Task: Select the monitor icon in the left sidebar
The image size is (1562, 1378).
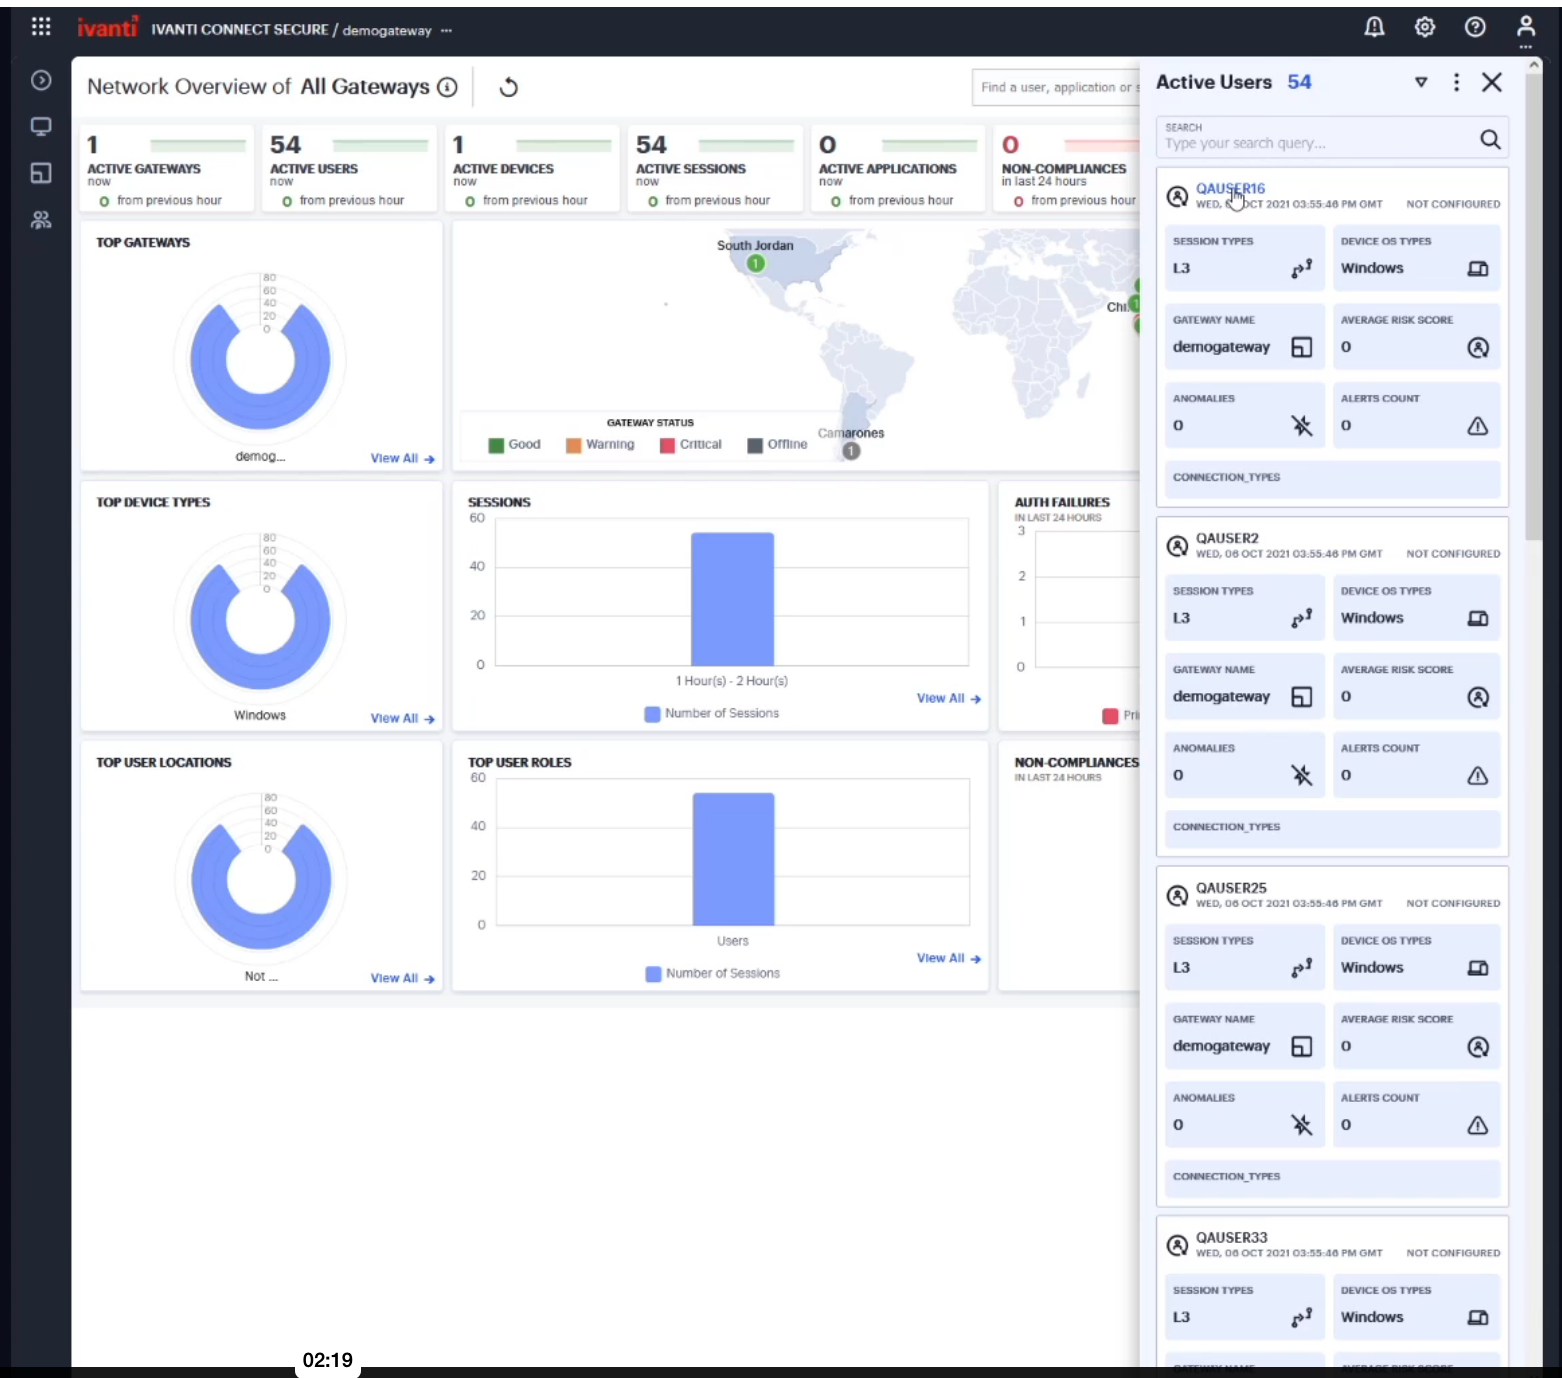Action: pyautogui.click(x=40, y=127)
